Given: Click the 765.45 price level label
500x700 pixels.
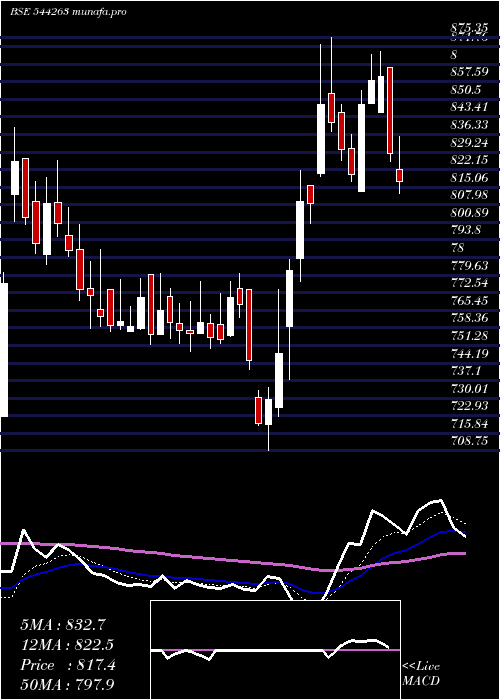Looking at the screenshot, I should (470, 301).
